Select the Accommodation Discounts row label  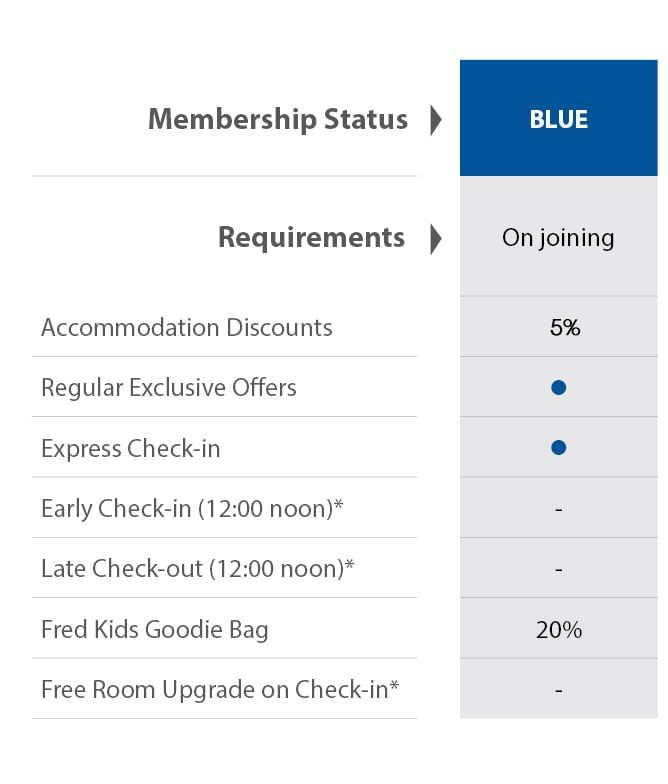186,328
